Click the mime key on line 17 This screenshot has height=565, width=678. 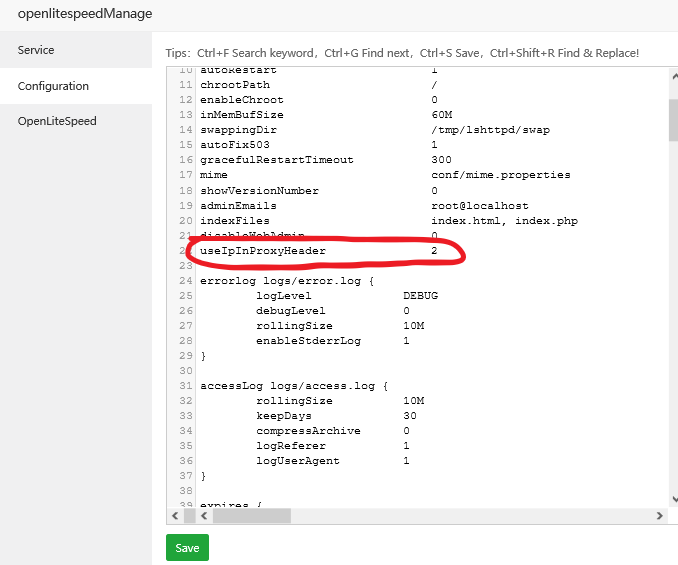[214, 175]
